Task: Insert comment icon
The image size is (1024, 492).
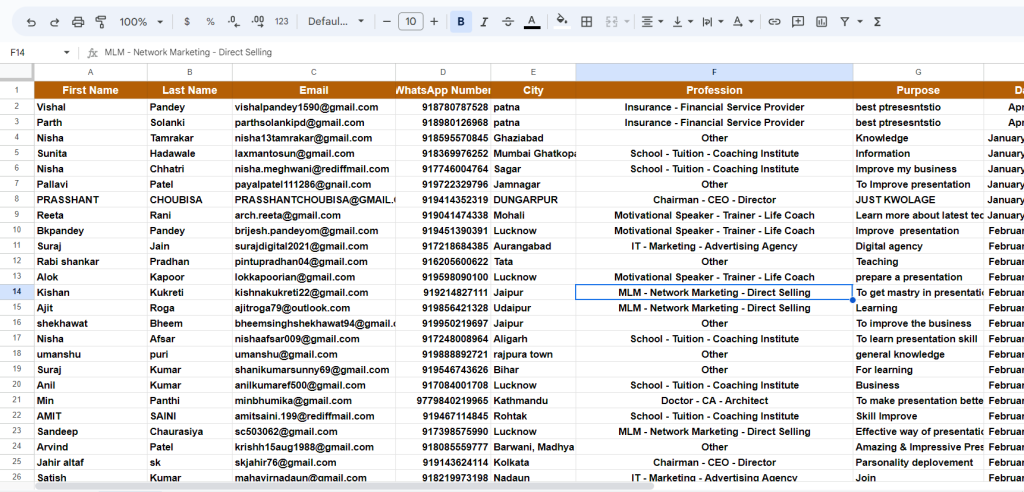Action: point(797,22)
